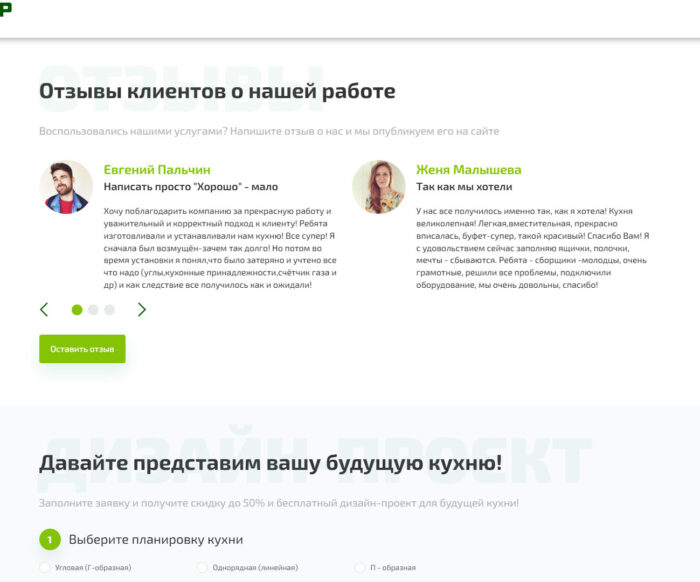Click the Давайте представим вашу будущую кухню heading
The width and height of the screenshot is (700, 582).
coord(270,463)
